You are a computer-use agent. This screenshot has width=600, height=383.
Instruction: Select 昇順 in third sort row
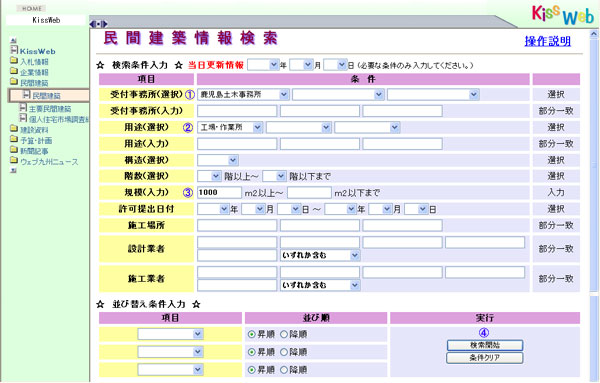(251, 370)
